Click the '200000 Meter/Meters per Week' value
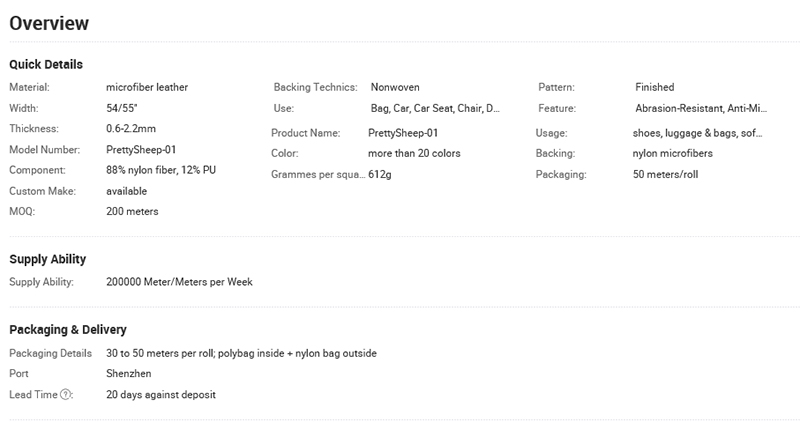Screen dimensions: 800x422 pyautogui.click(x=179, y=282)
